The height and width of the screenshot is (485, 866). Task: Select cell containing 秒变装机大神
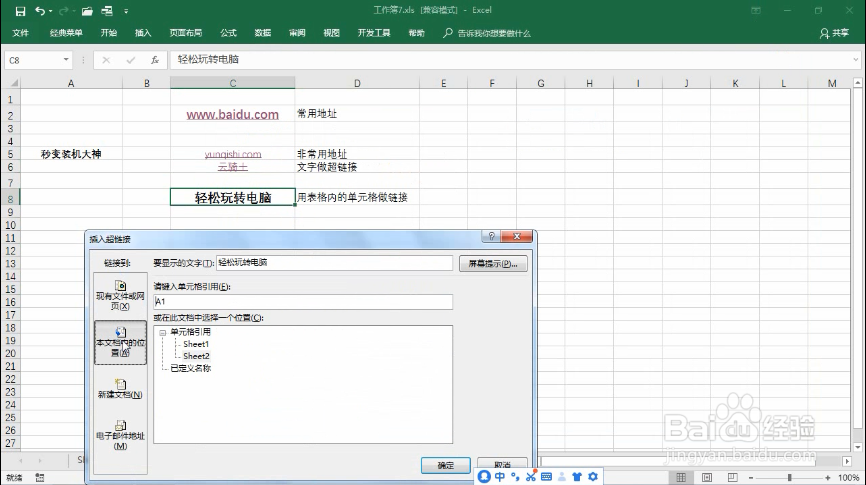point(71,154)
